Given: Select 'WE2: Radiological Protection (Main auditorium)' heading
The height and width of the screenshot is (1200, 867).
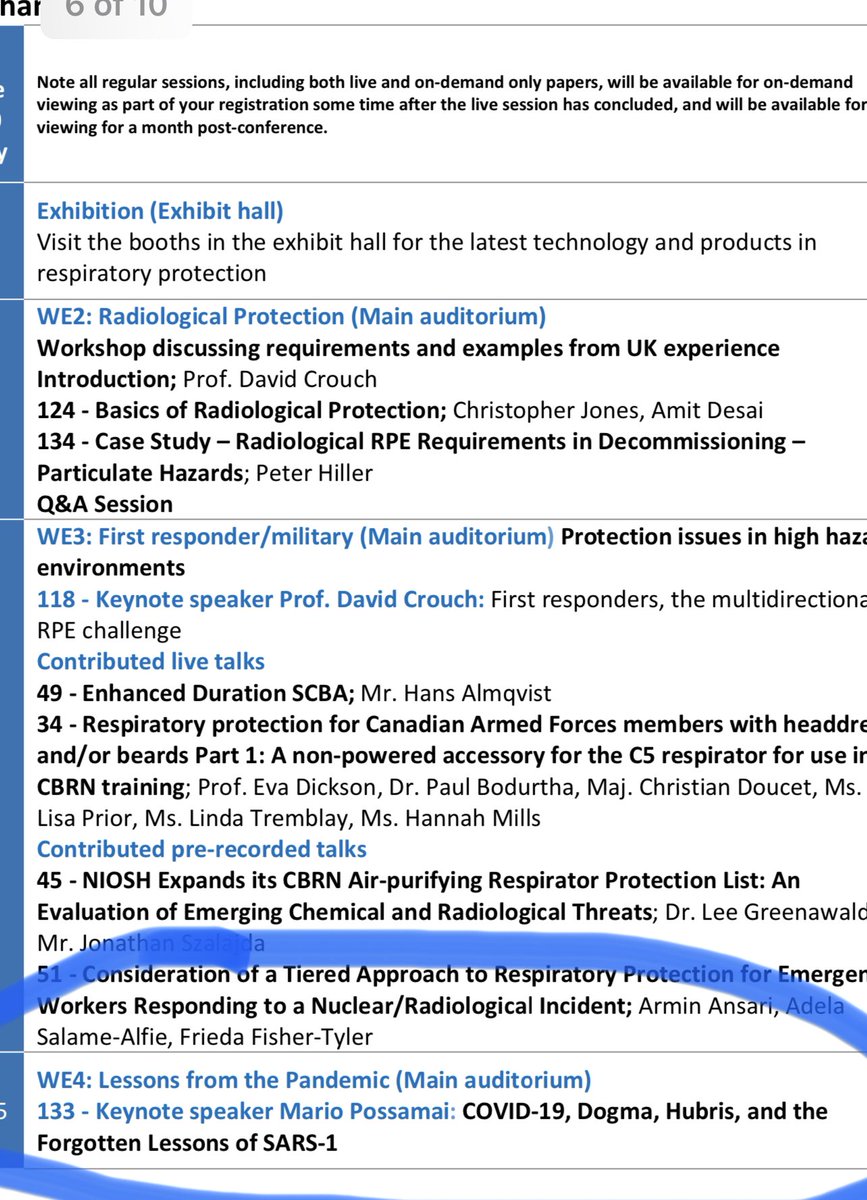Looking at the screenshot, I should (292, 317).
